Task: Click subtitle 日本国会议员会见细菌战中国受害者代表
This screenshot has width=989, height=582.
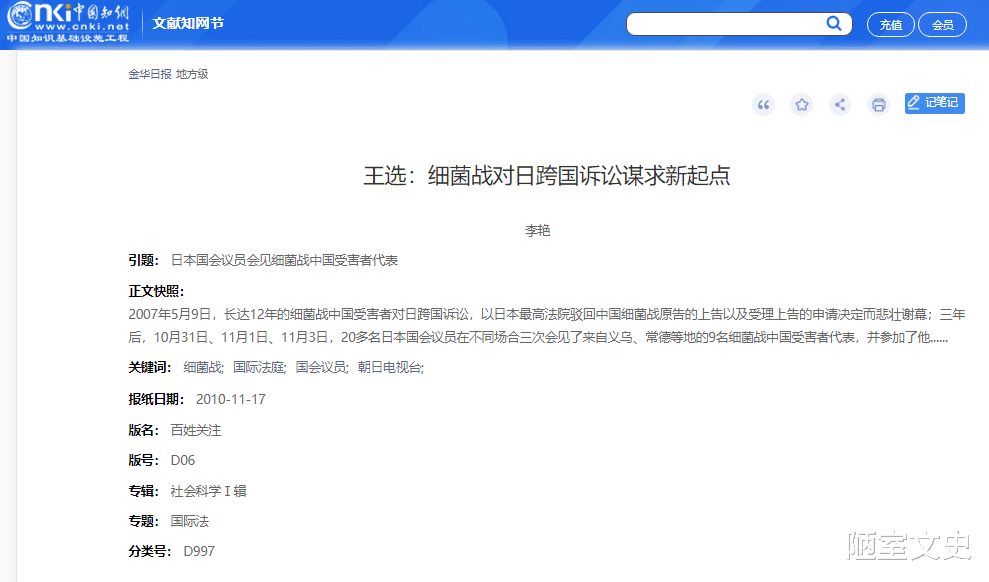Action: 284,260
